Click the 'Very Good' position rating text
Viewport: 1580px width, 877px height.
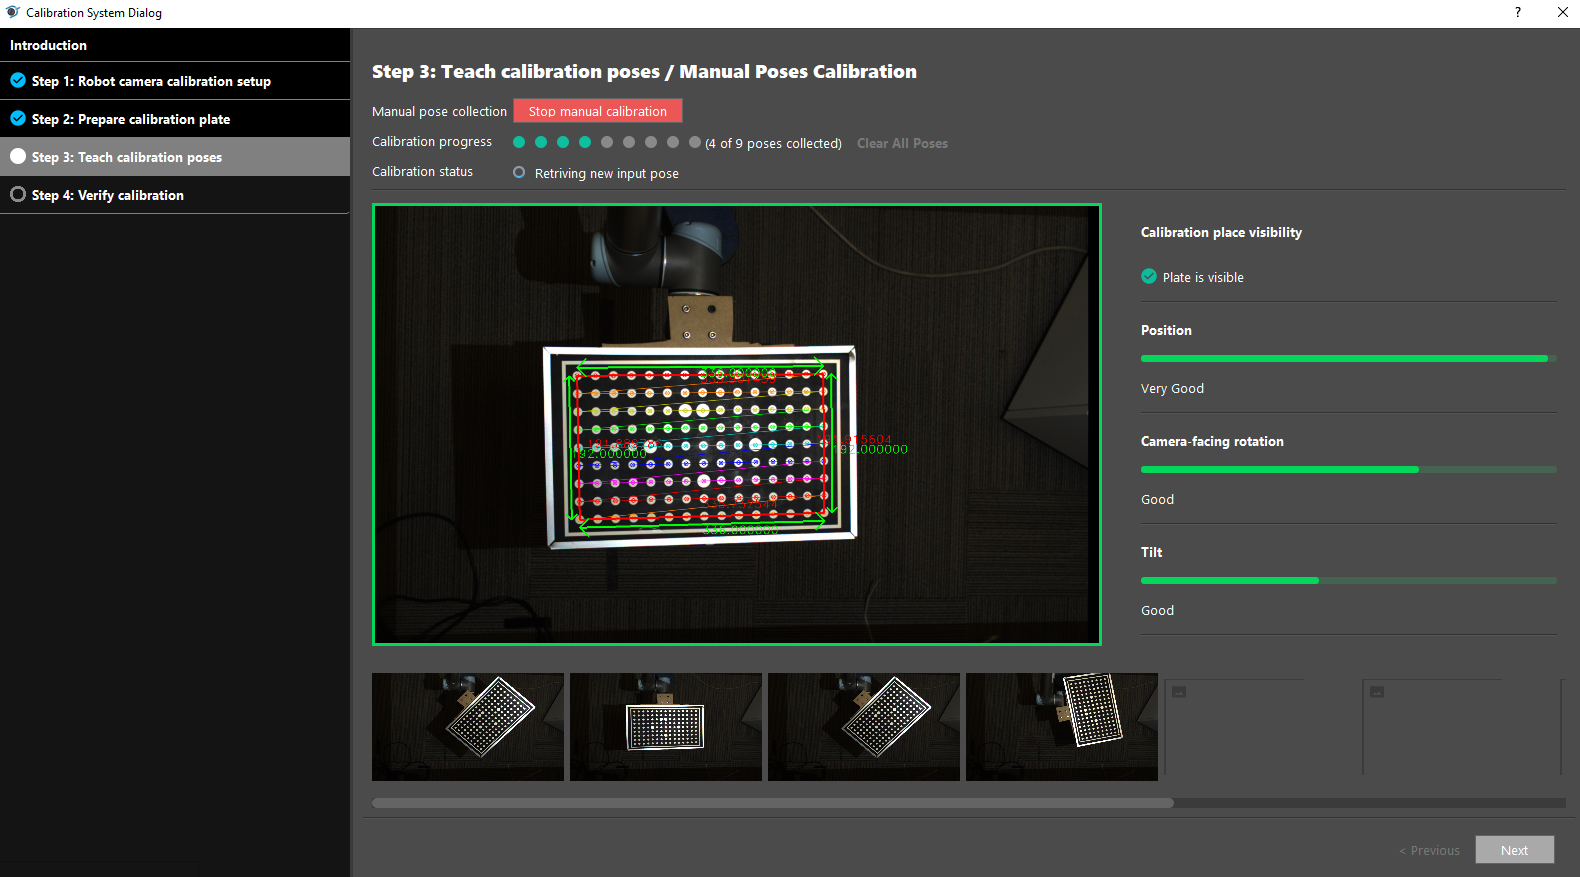click(x=1172, y=388)
